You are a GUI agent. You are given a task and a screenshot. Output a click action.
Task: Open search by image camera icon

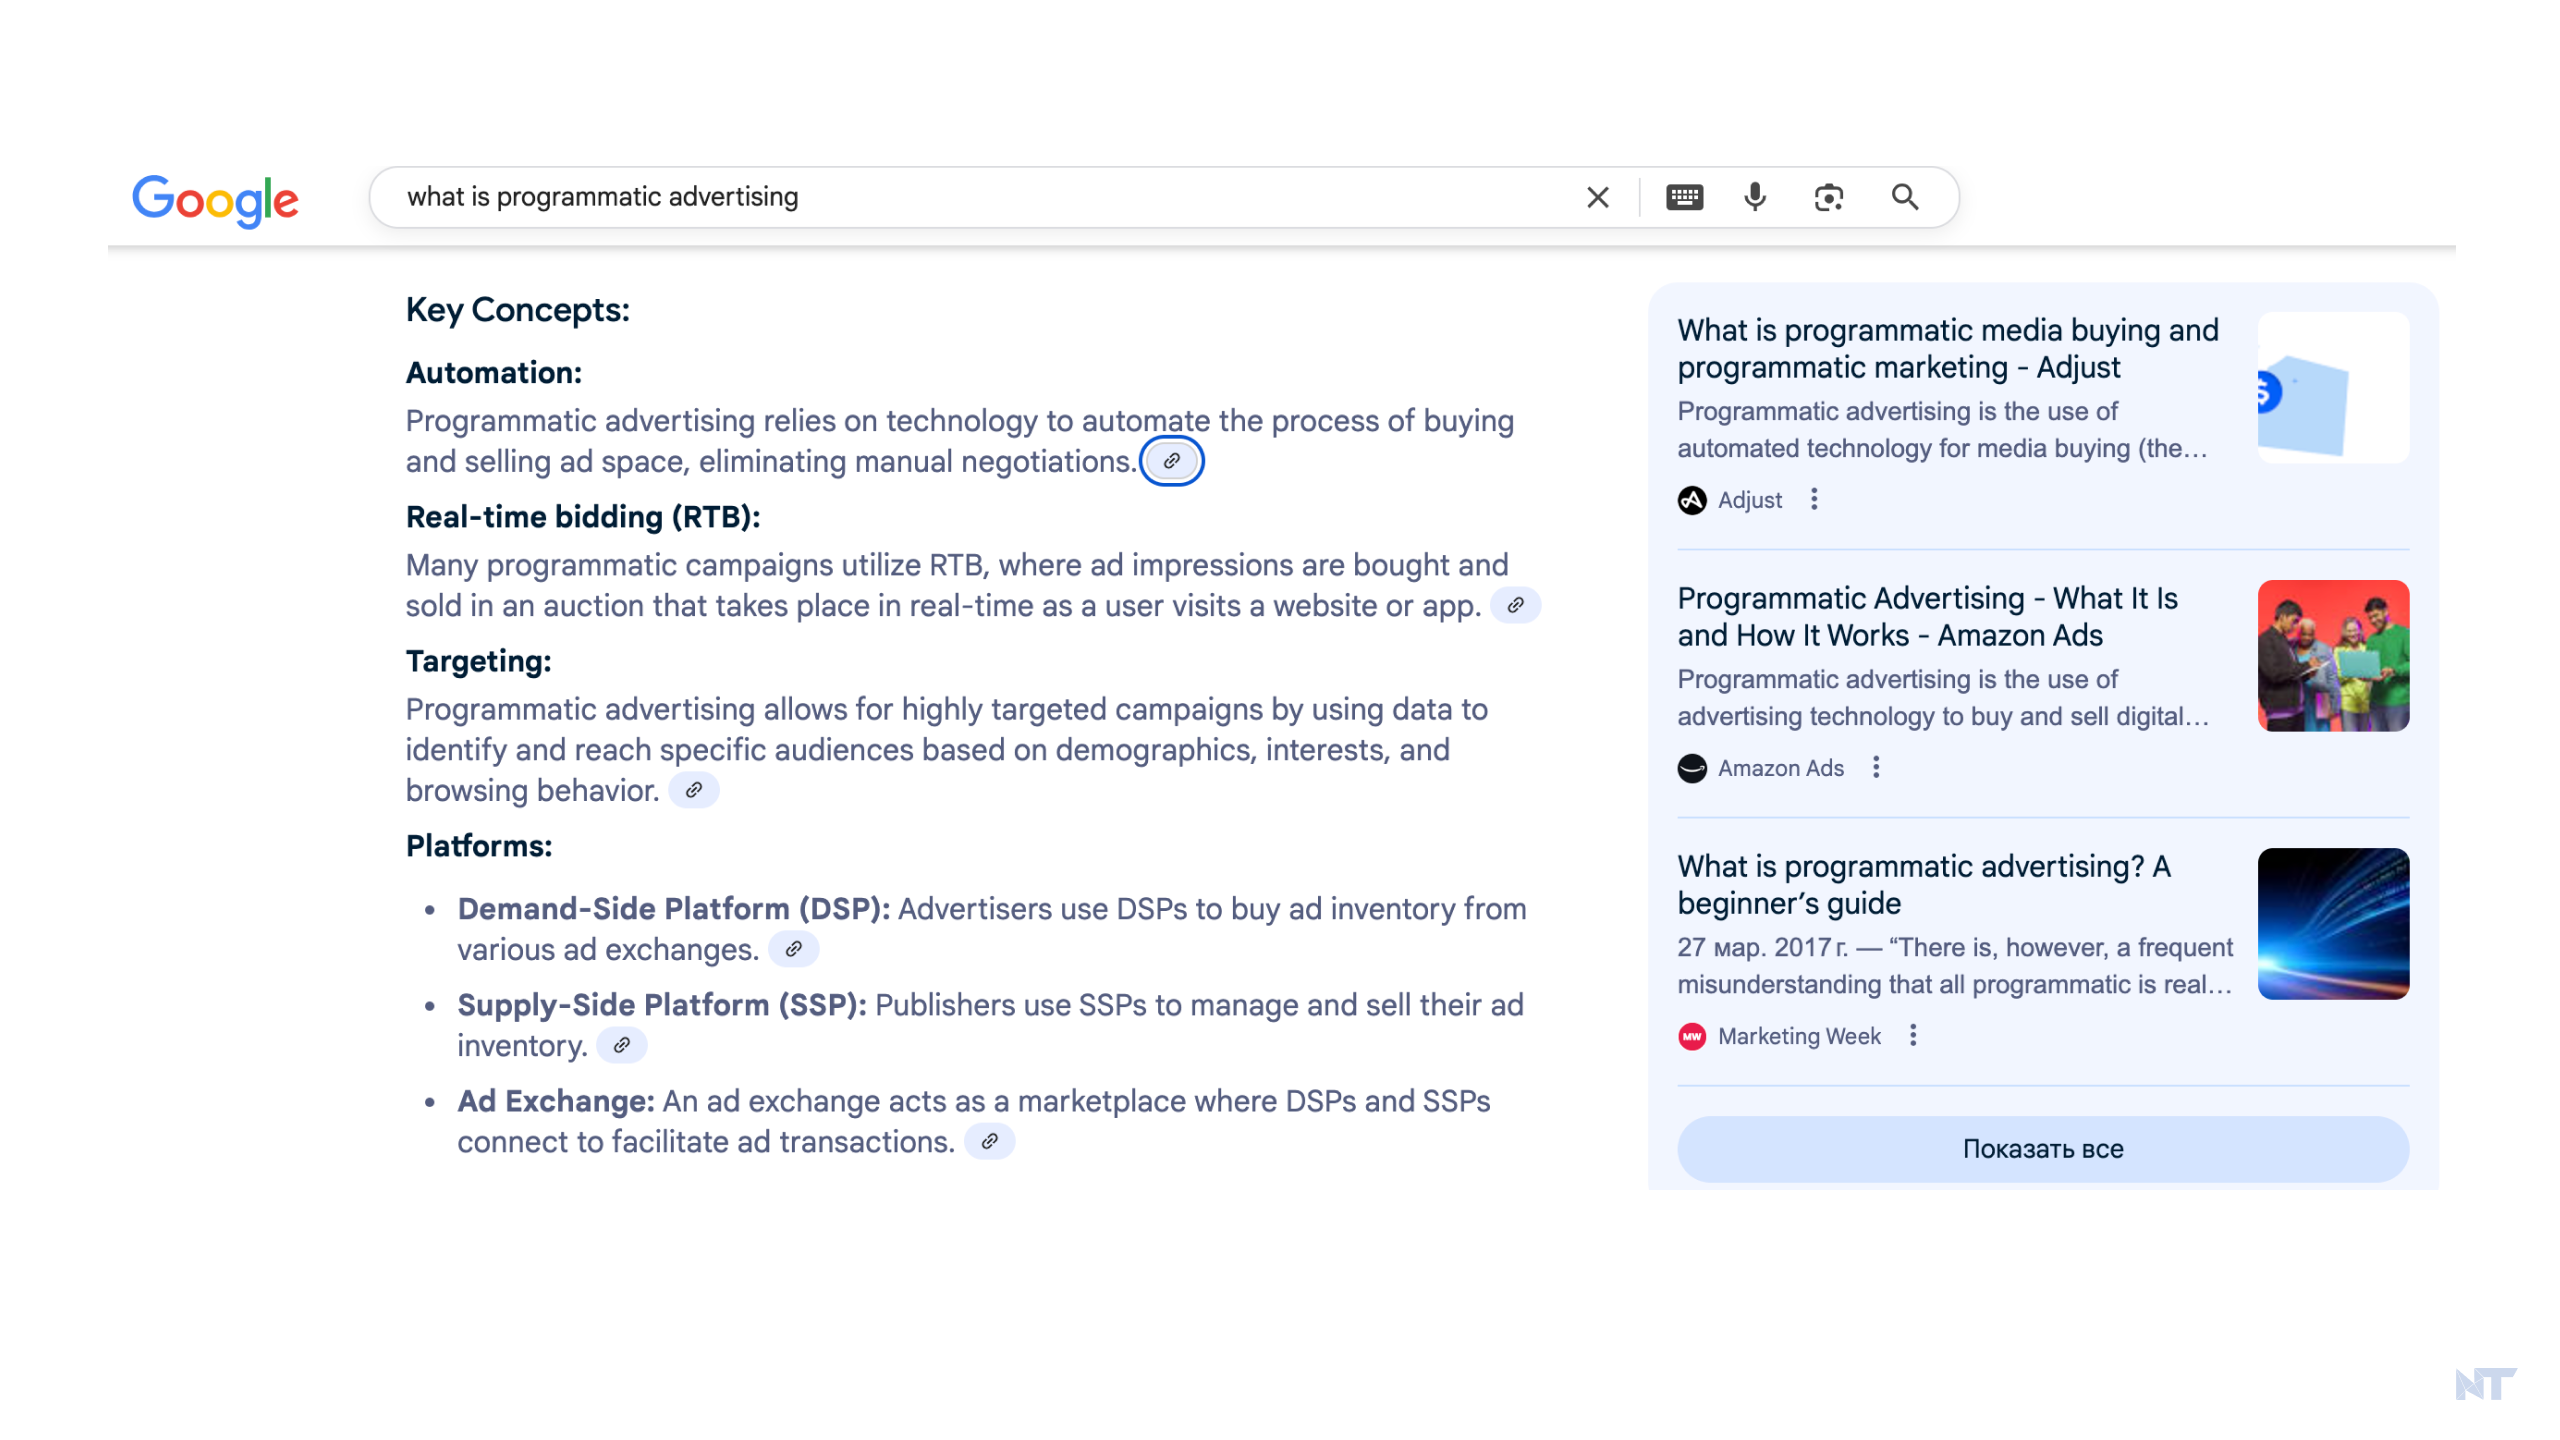coord(1828,197)
